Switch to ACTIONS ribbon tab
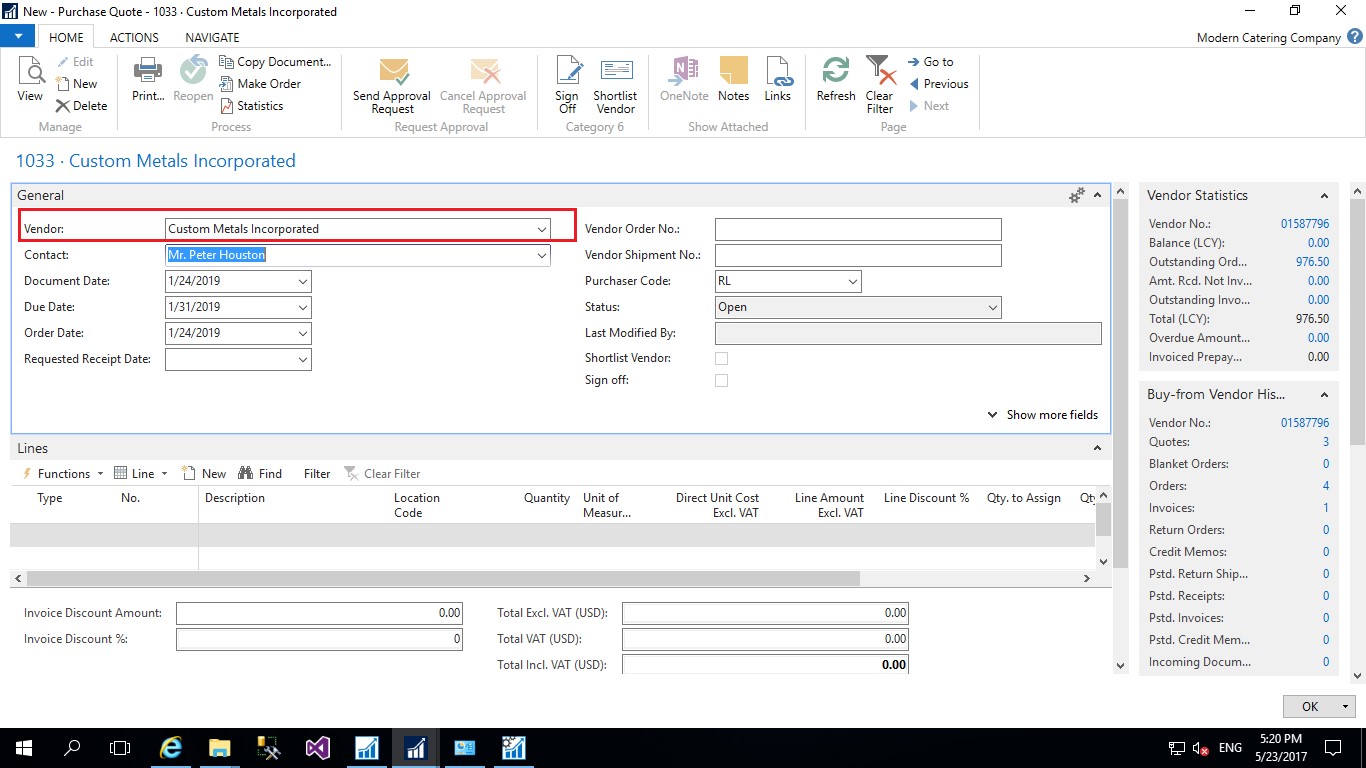Screen dimensions: 1366x768 click(134, 37)
